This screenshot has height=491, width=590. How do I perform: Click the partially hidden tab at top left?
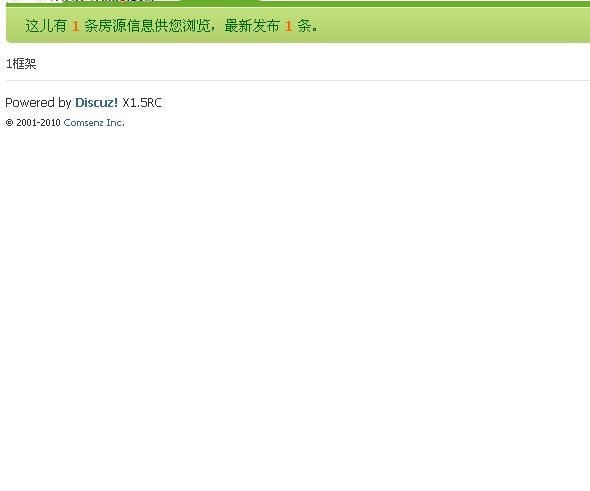point(93,1)
